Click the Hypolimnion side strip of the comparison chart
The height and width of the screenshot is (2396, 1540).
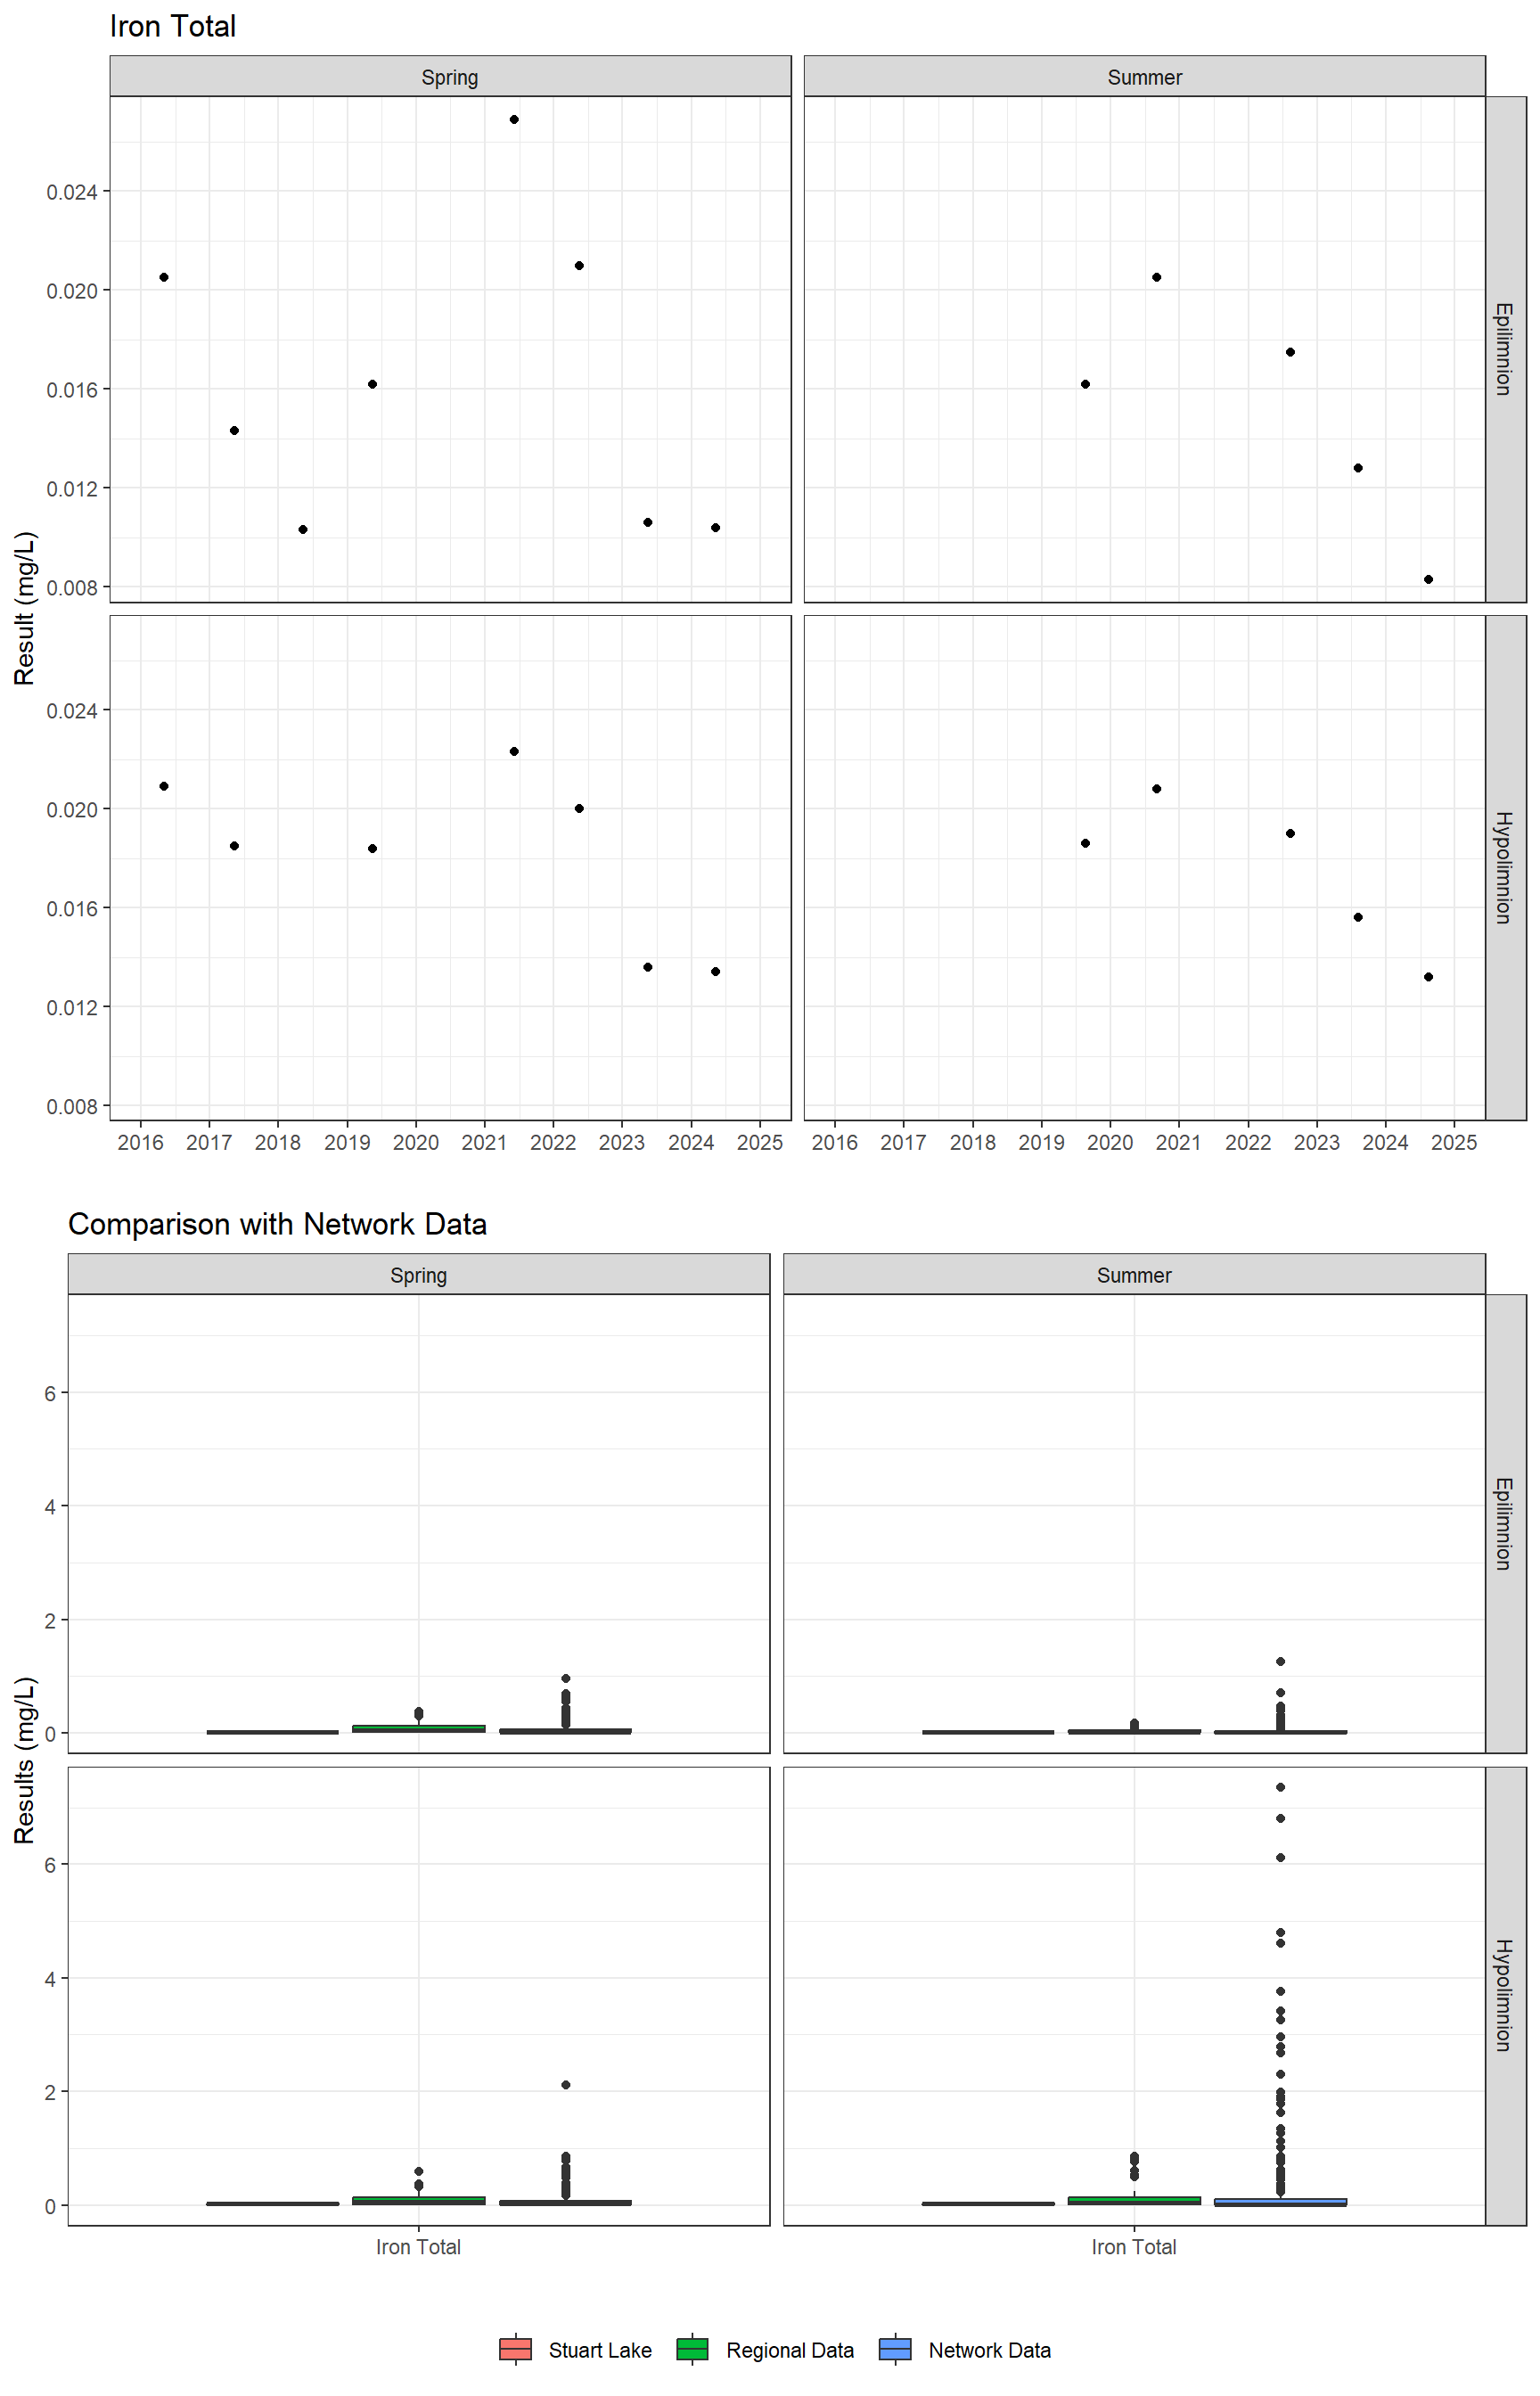click(x=1506, y=1996)
